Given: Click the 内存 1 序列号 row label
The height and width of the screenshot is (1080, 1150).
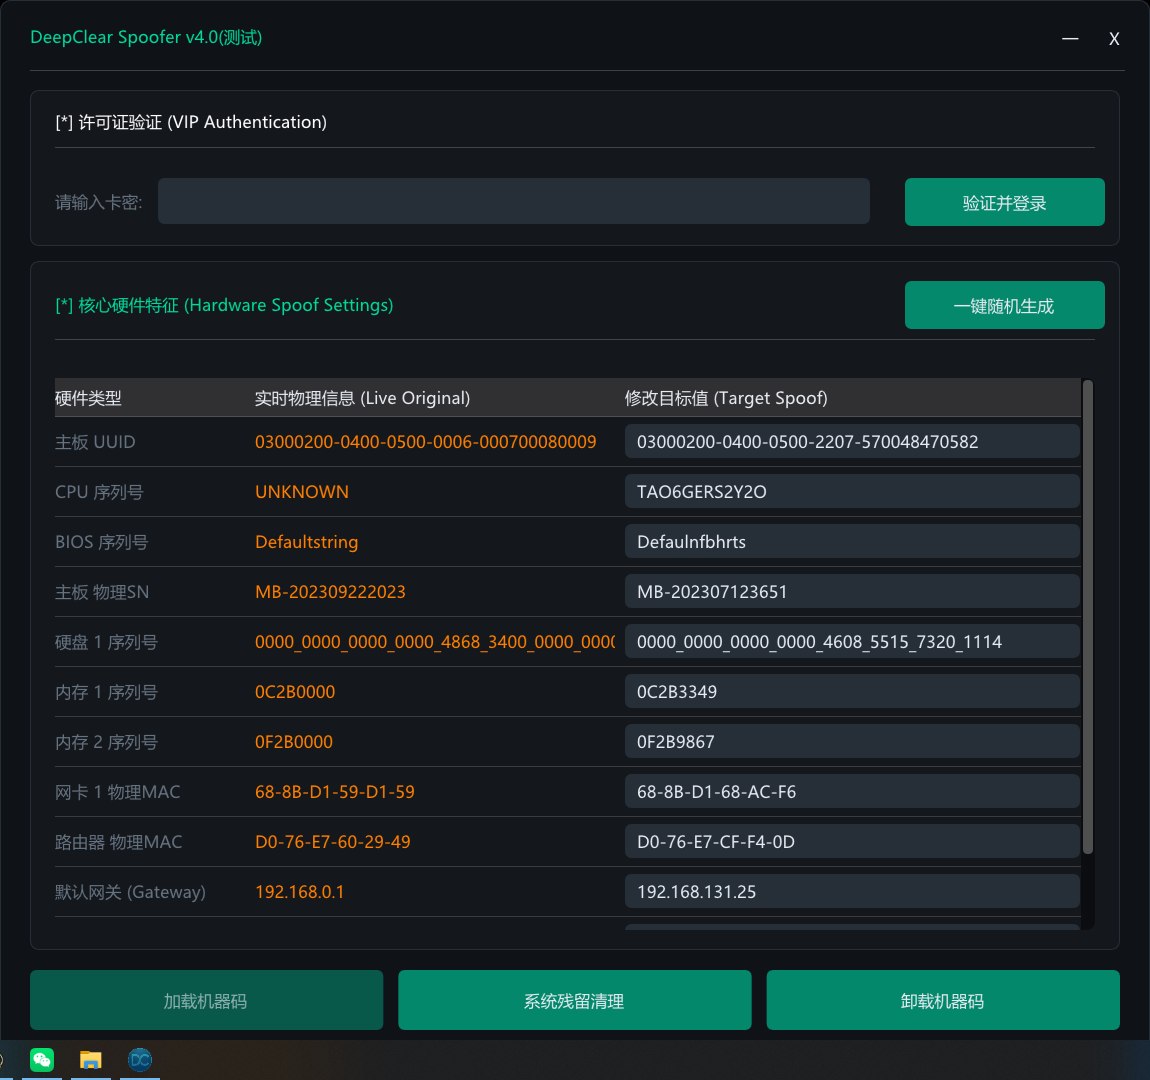Looking at the screenshot, I should 106,691.
